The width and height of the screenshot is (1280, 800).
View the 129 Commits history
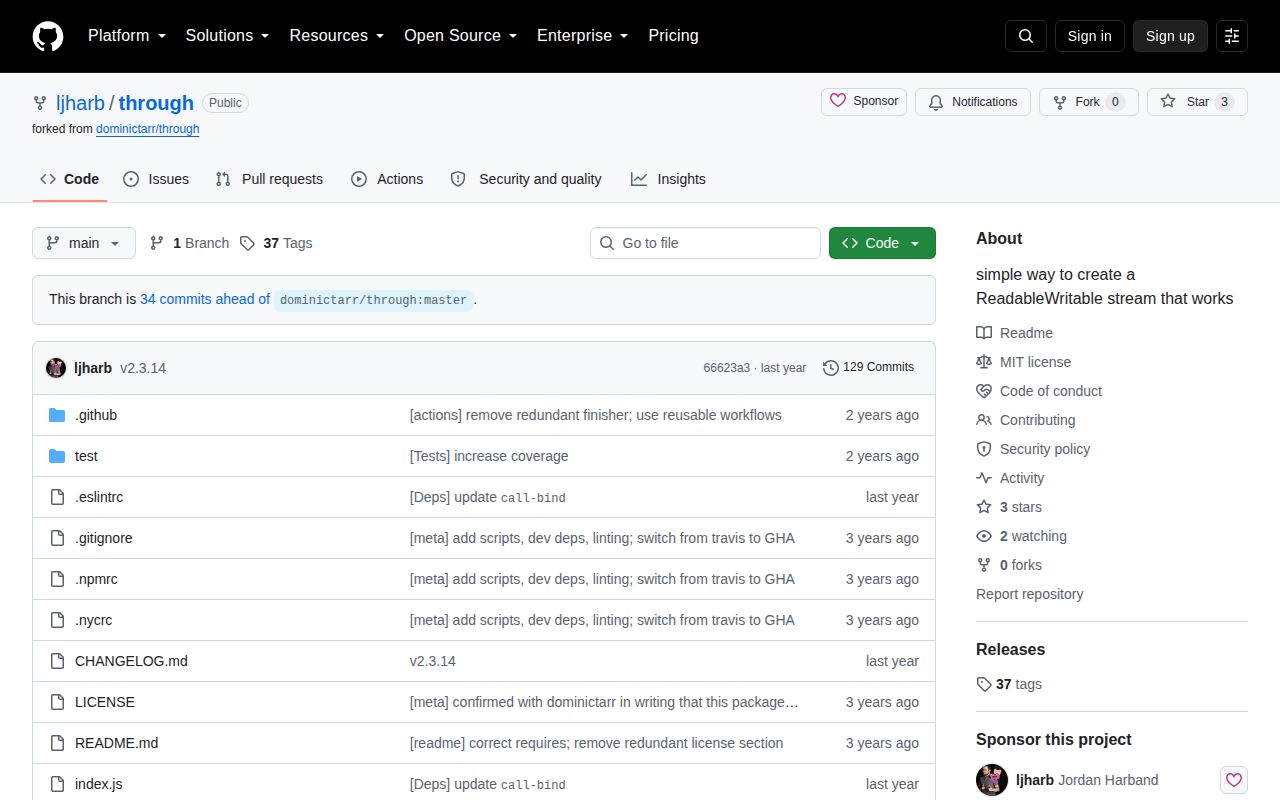tap(868, 367)
